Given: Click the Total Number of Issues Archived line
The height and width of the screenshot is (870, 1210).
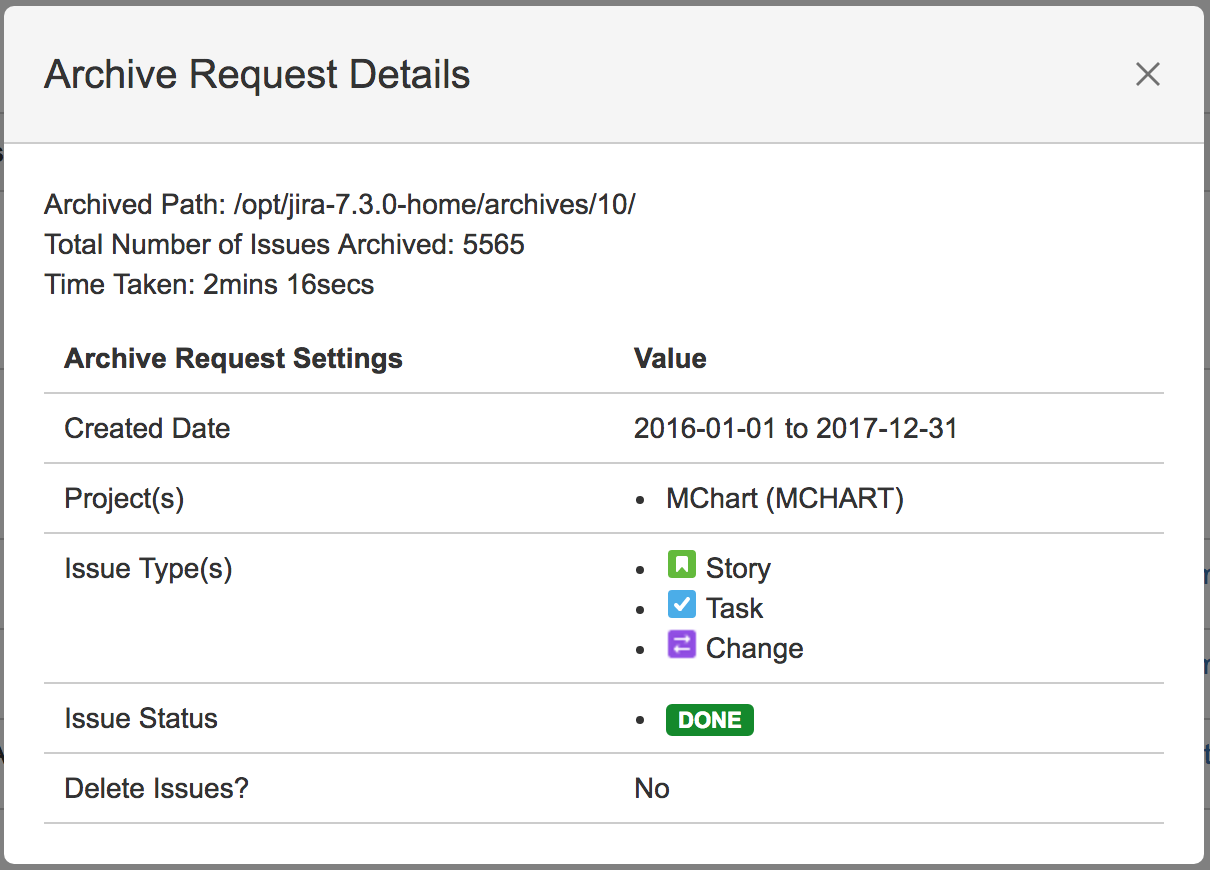Looking at the screenshot, I should pos(285,244).
